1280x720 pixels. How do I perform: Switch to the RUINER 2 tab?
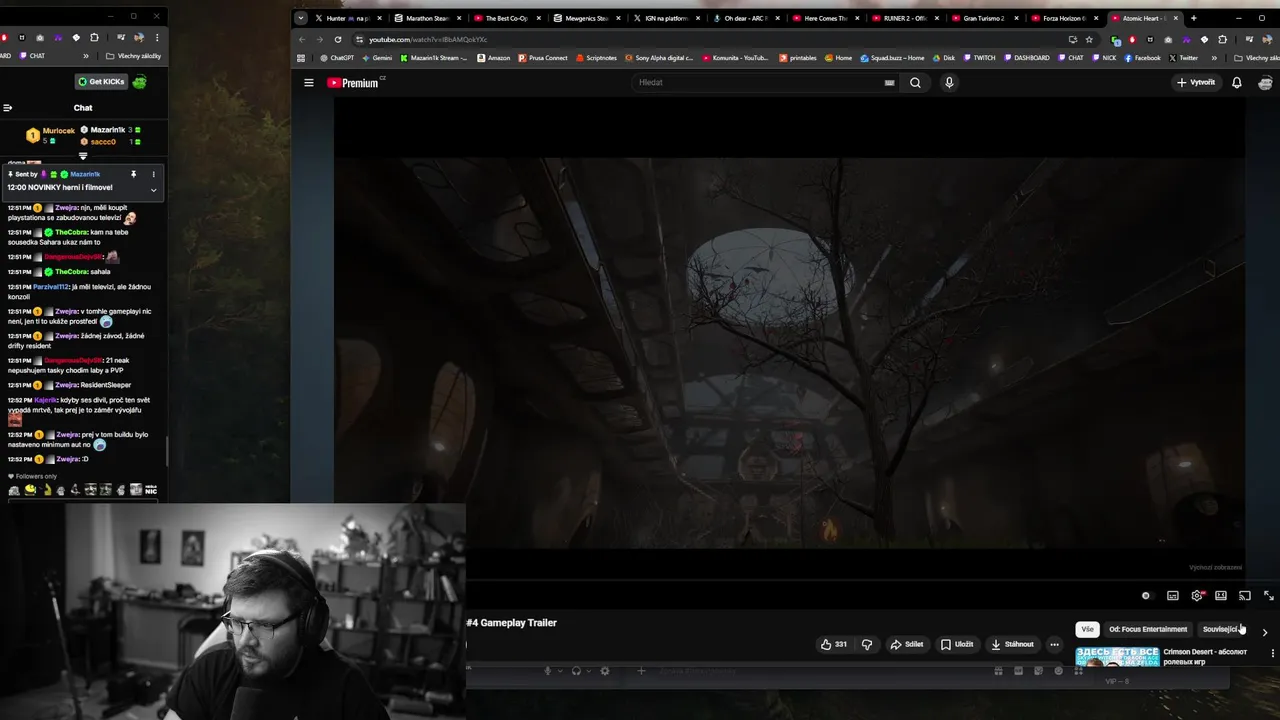904,18
